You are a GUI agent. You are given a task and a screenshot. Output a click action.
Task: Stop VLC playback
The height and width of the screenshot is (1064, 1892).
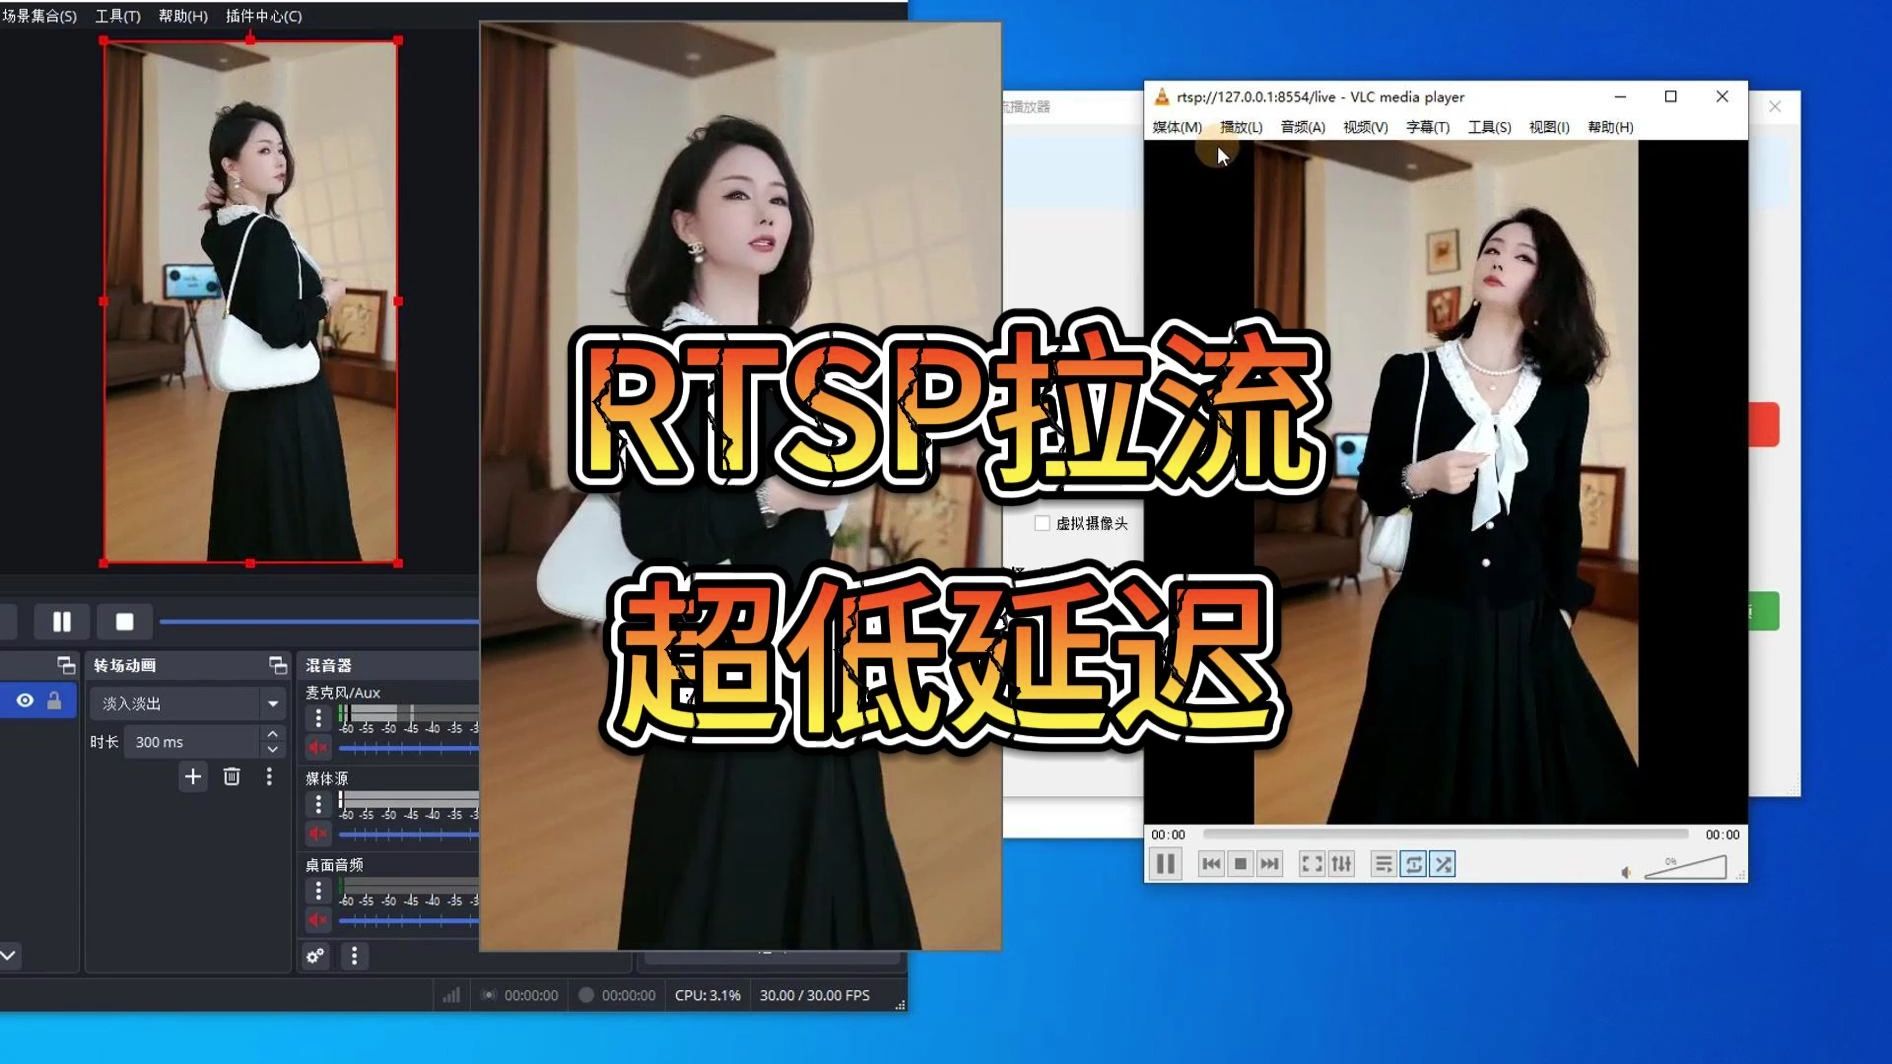[x=1241, y=864]
